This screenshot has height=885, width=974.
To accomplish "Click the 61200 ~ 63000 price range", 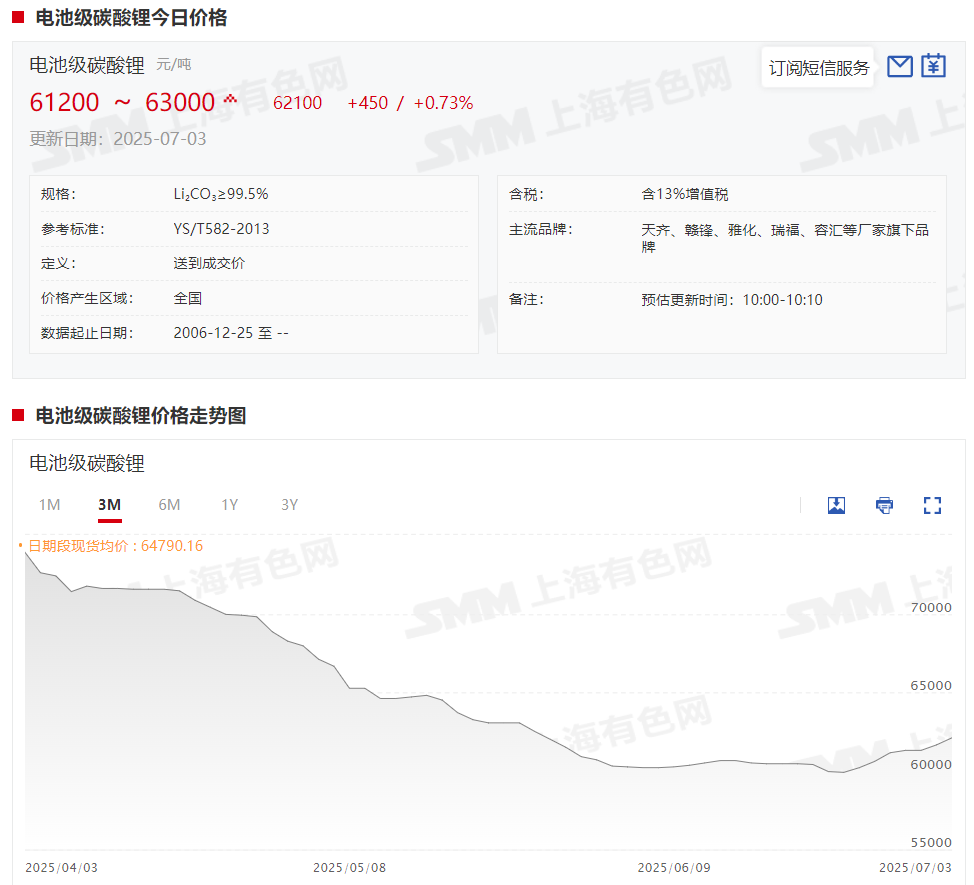I will click(122, 102).
